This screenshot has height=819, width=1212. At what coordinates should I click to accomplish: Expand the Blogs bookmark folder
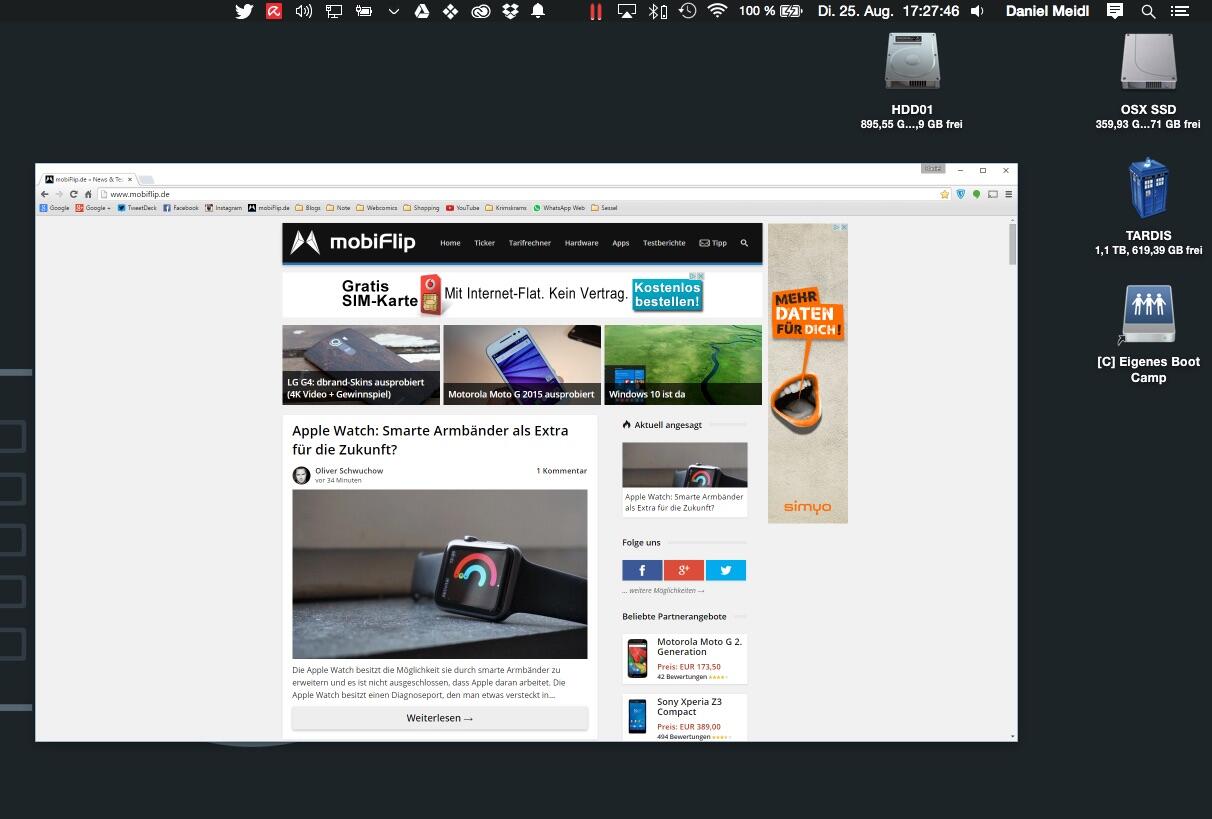[308, 208]
